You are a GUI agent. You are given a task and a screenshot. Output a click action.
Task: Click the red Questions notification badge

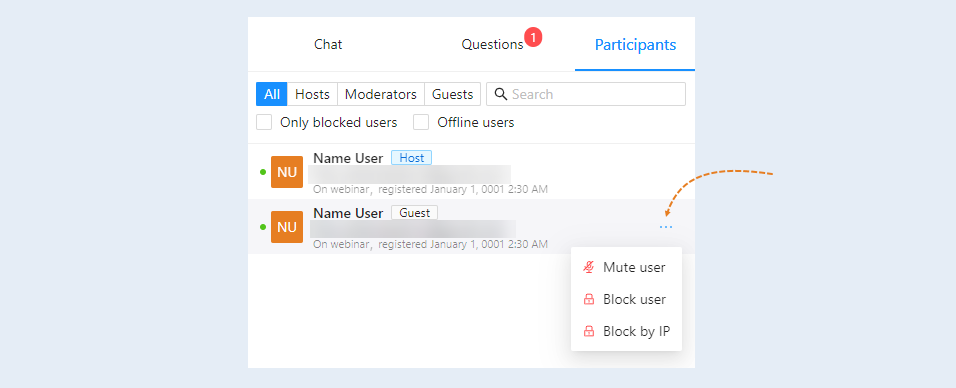[x=533, y=38]
